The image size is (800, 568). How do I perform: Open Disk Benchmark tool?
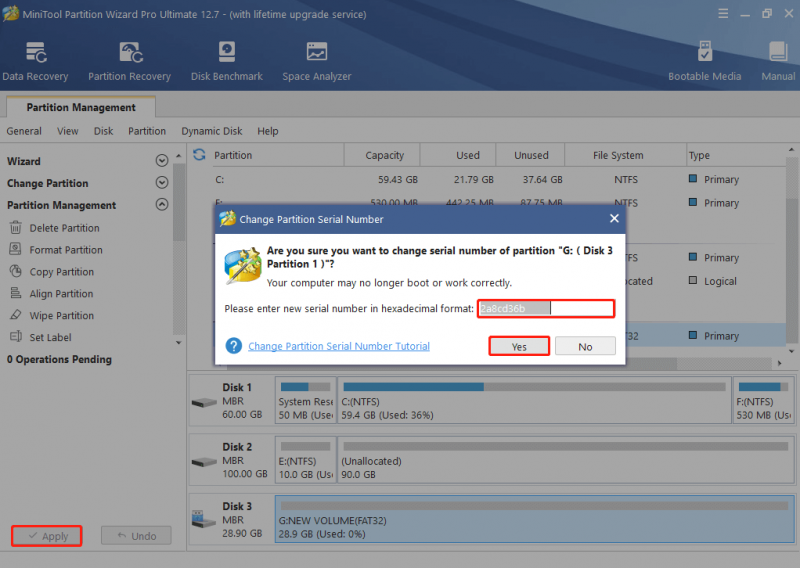(x=227, y=61)
